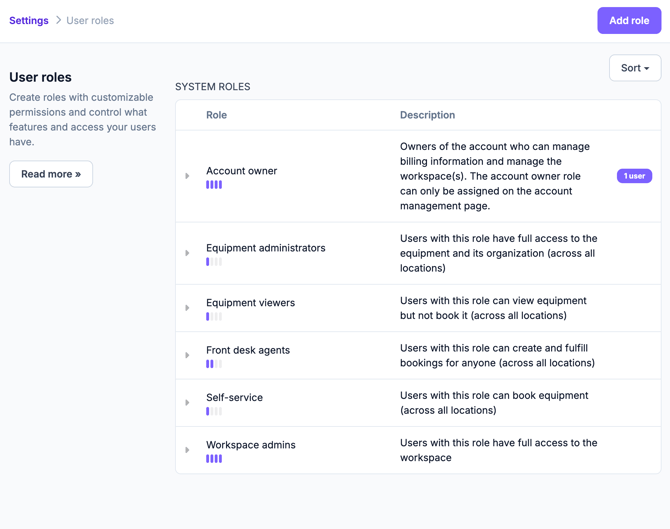
Task: Click Workspace admins permission level bars icon
Action: (x=214, y=459)
